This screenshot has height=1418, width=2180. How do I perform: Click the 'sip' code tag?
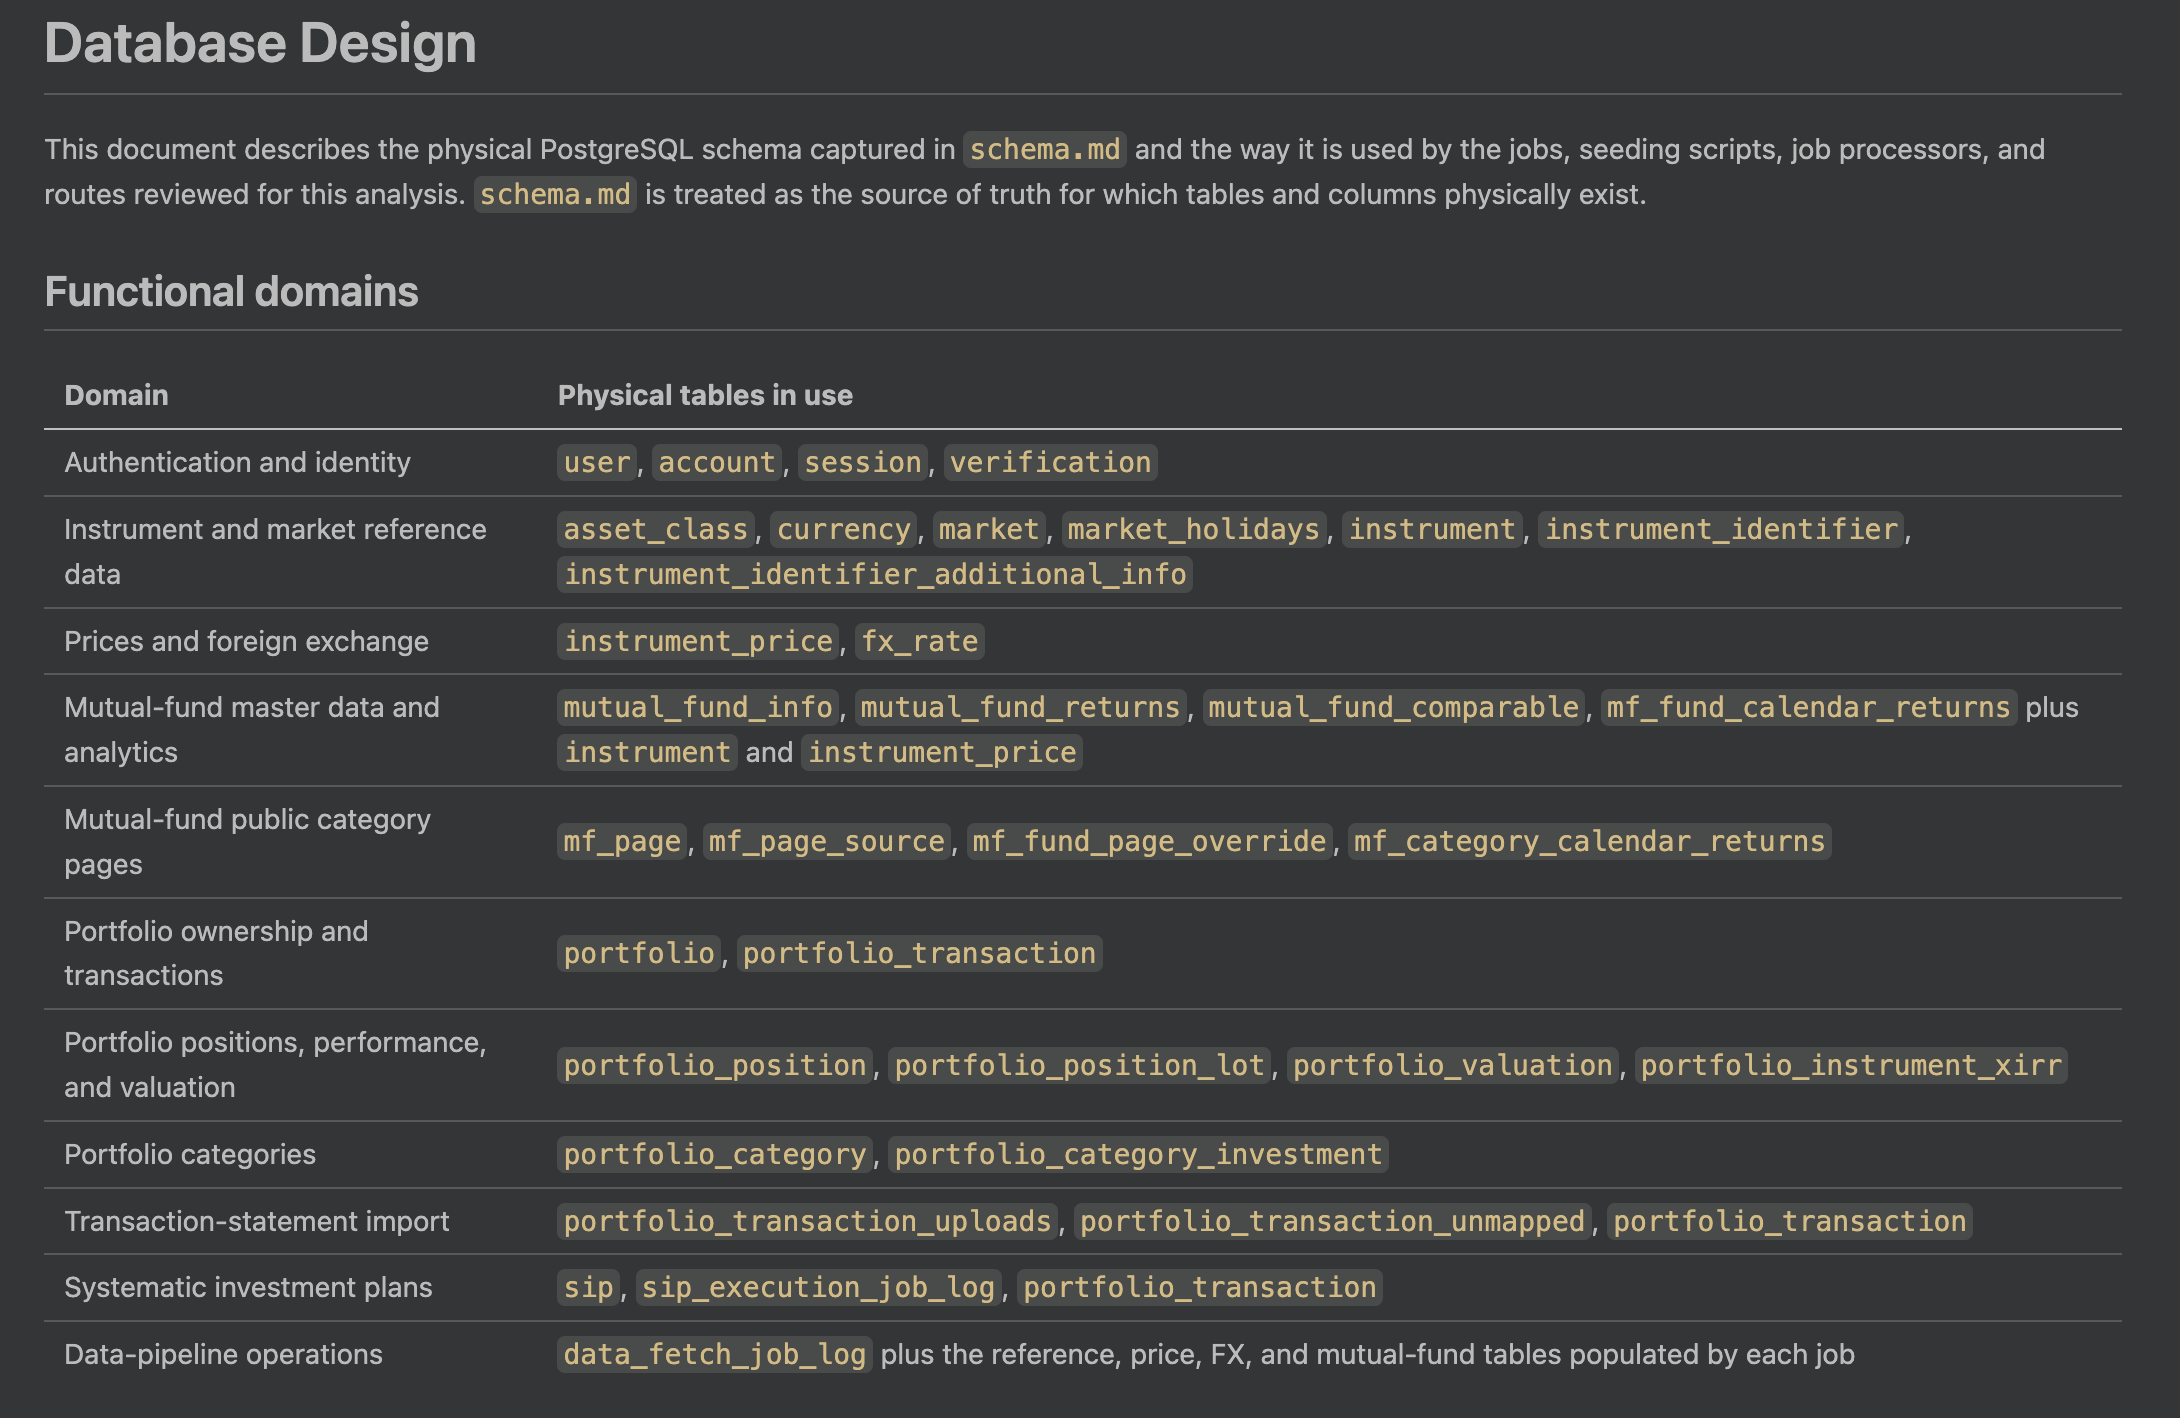pos(588,1287)
